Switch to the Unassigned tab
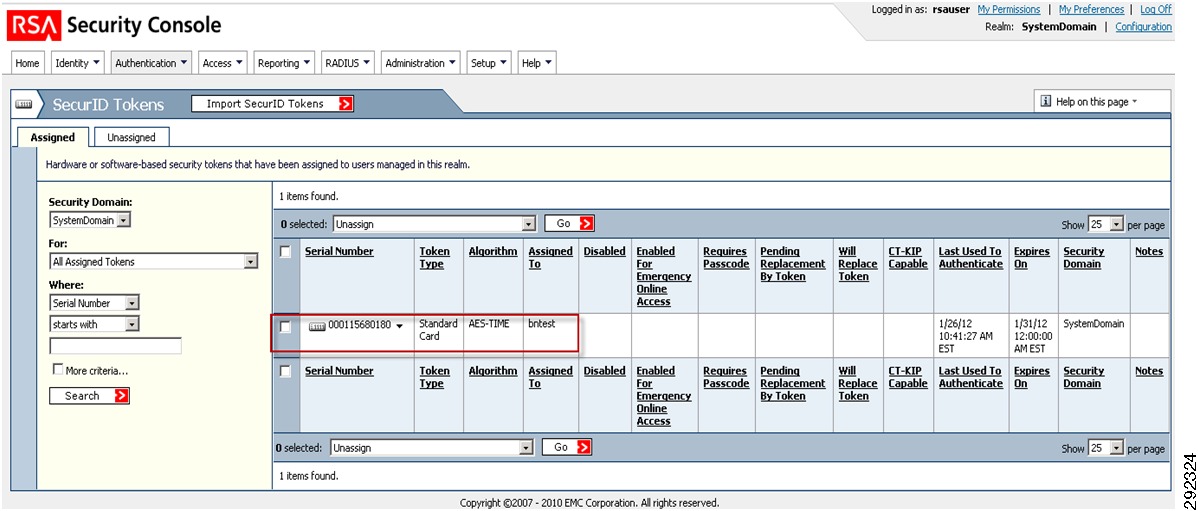The image size is (1198, 511). coord(131,137)
